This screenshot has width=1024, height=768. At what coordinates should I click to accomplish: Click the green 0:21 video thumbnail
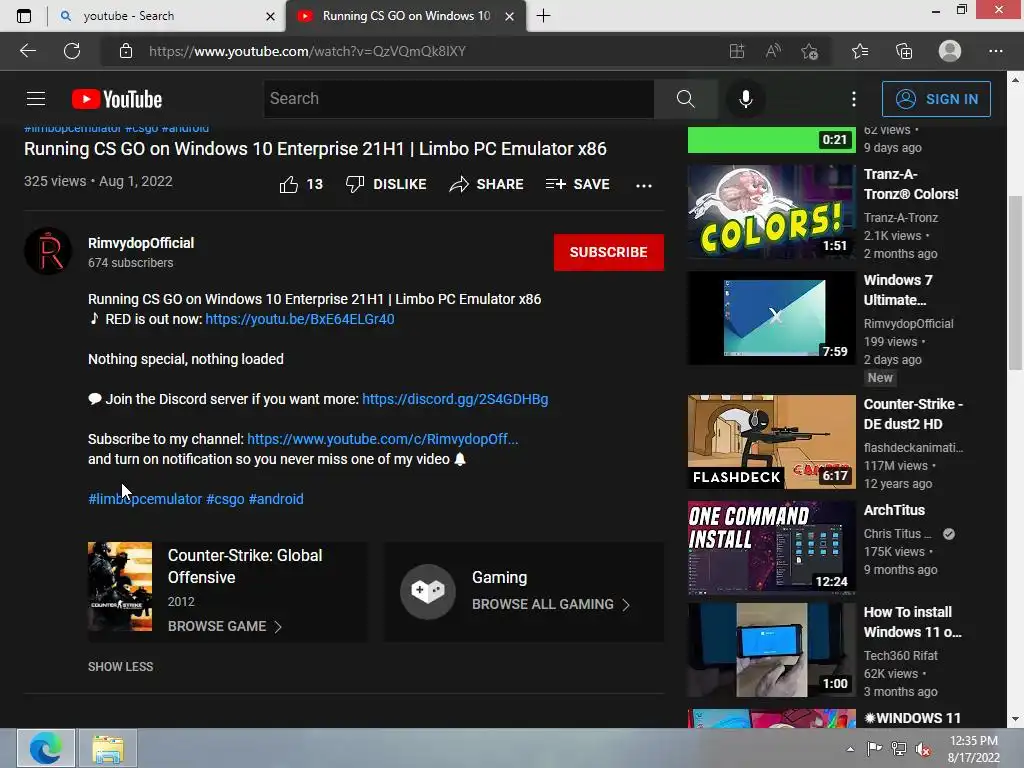point(771,140)
